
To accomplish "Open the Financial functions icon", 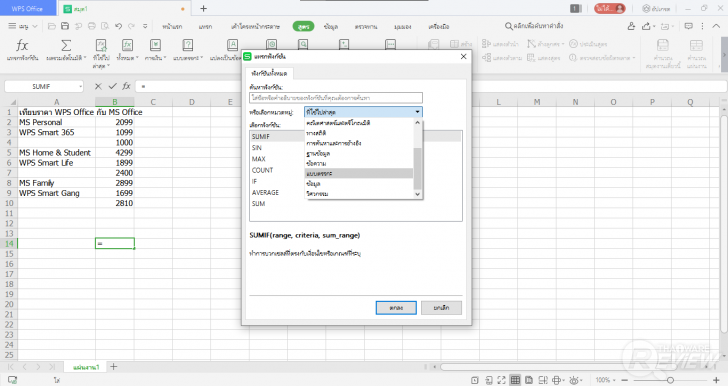I will coord(155,45).
